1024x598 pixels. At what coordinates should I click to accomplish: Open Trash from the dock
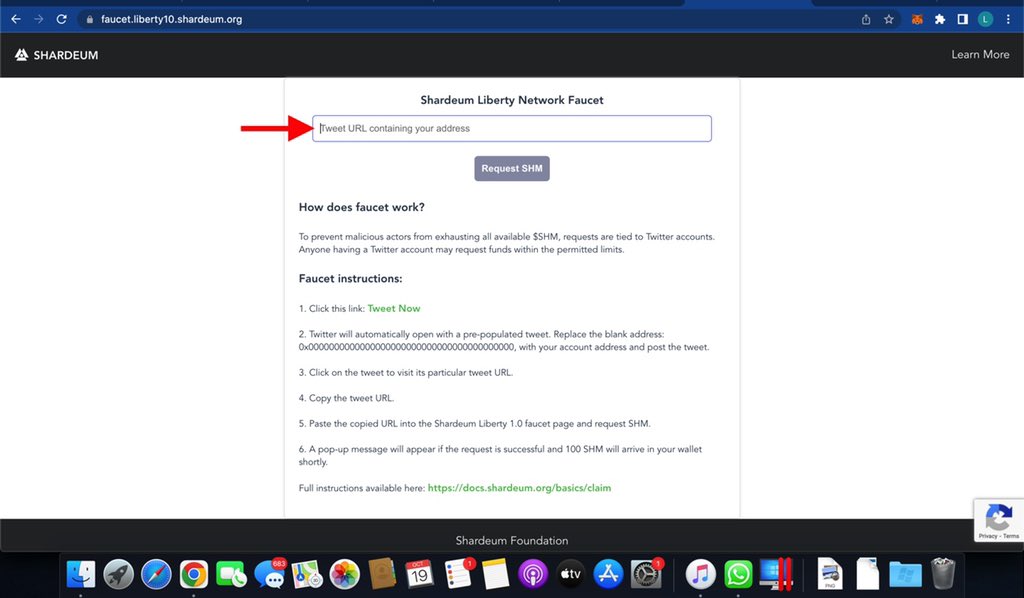point(943,574)
